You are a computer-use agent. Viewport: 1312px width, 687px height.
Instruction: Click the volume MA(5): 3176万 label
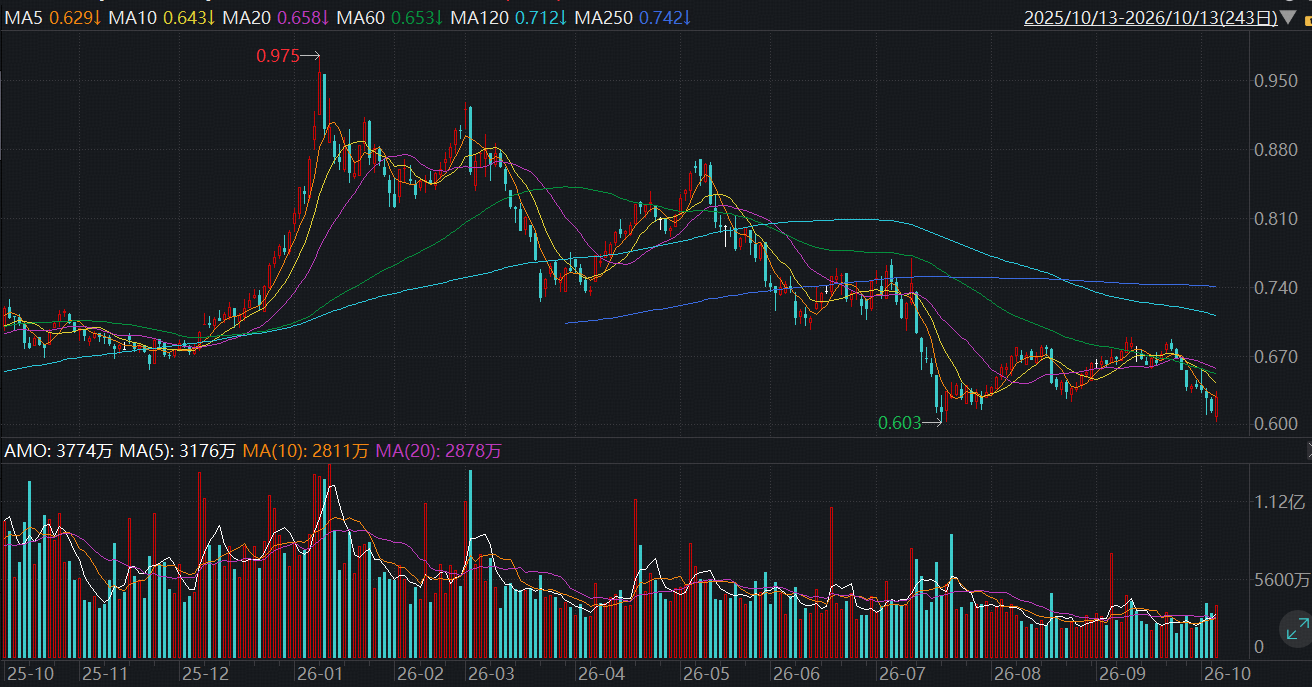tap(178, 451)
